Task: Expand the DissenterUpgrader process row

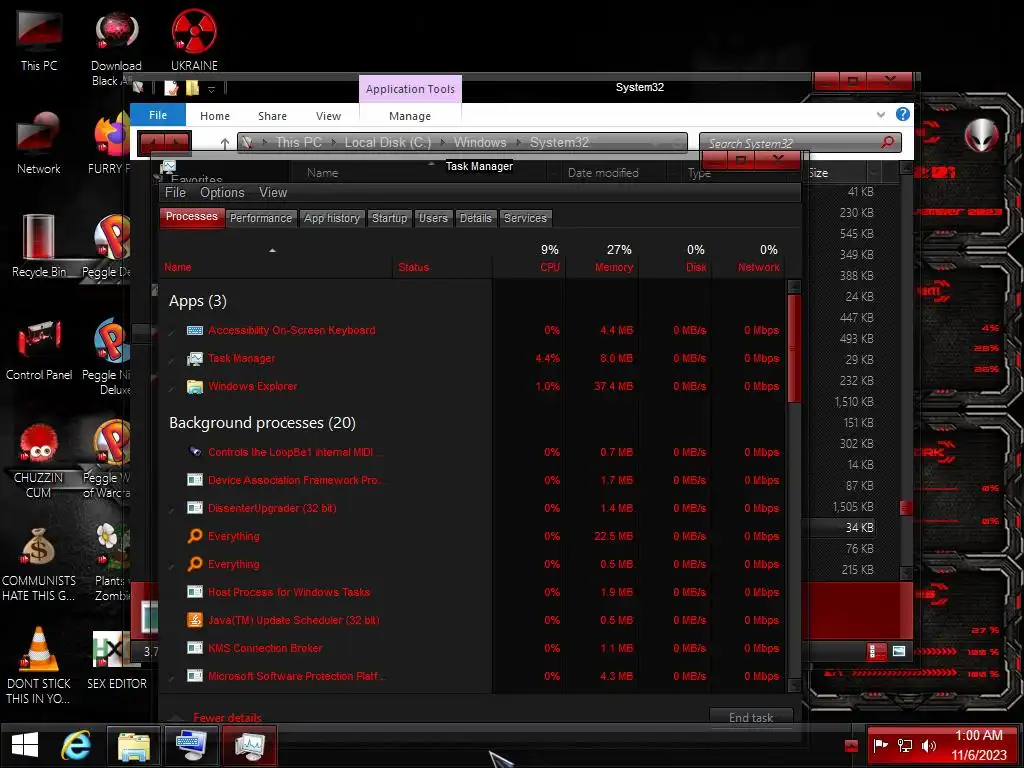Action: 172,509
